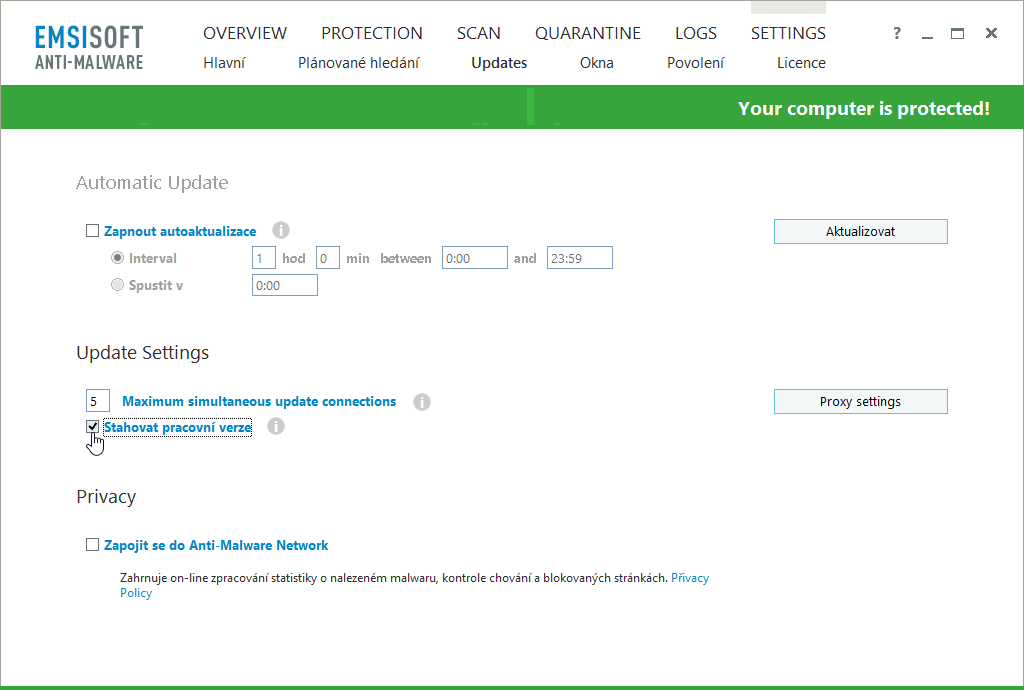Click the interval hours field
Screen dimensions: 1024x690
click(264, 258)
